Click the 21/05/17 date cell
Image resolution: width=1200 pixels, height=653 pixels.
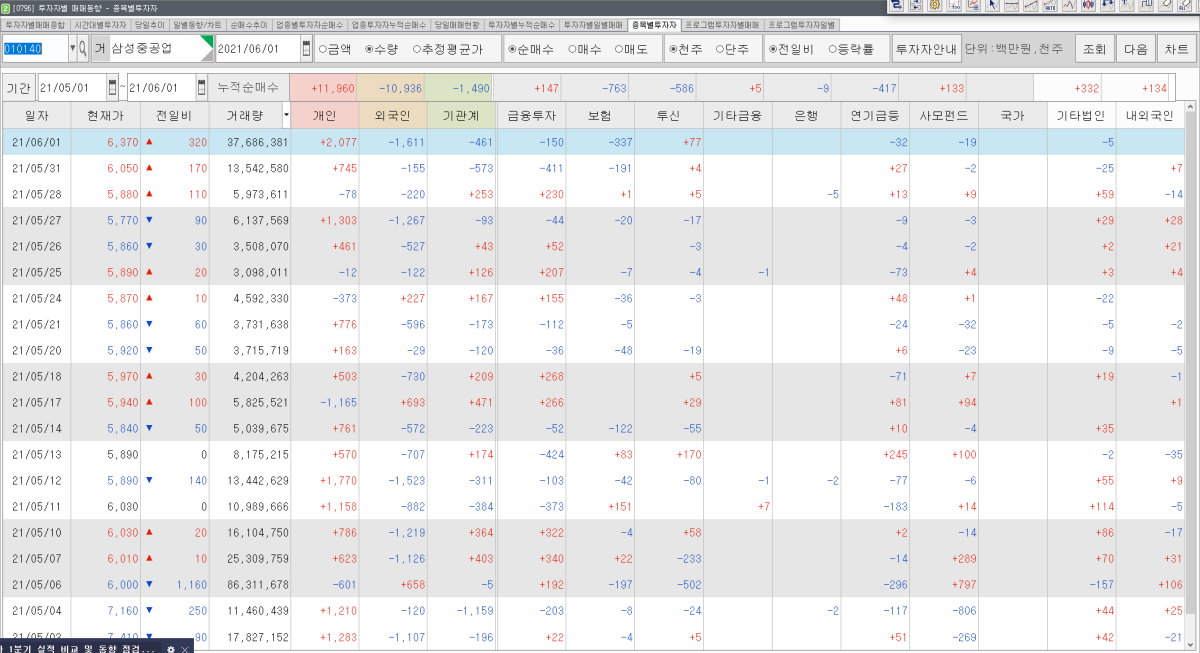[x=37, y=402]
